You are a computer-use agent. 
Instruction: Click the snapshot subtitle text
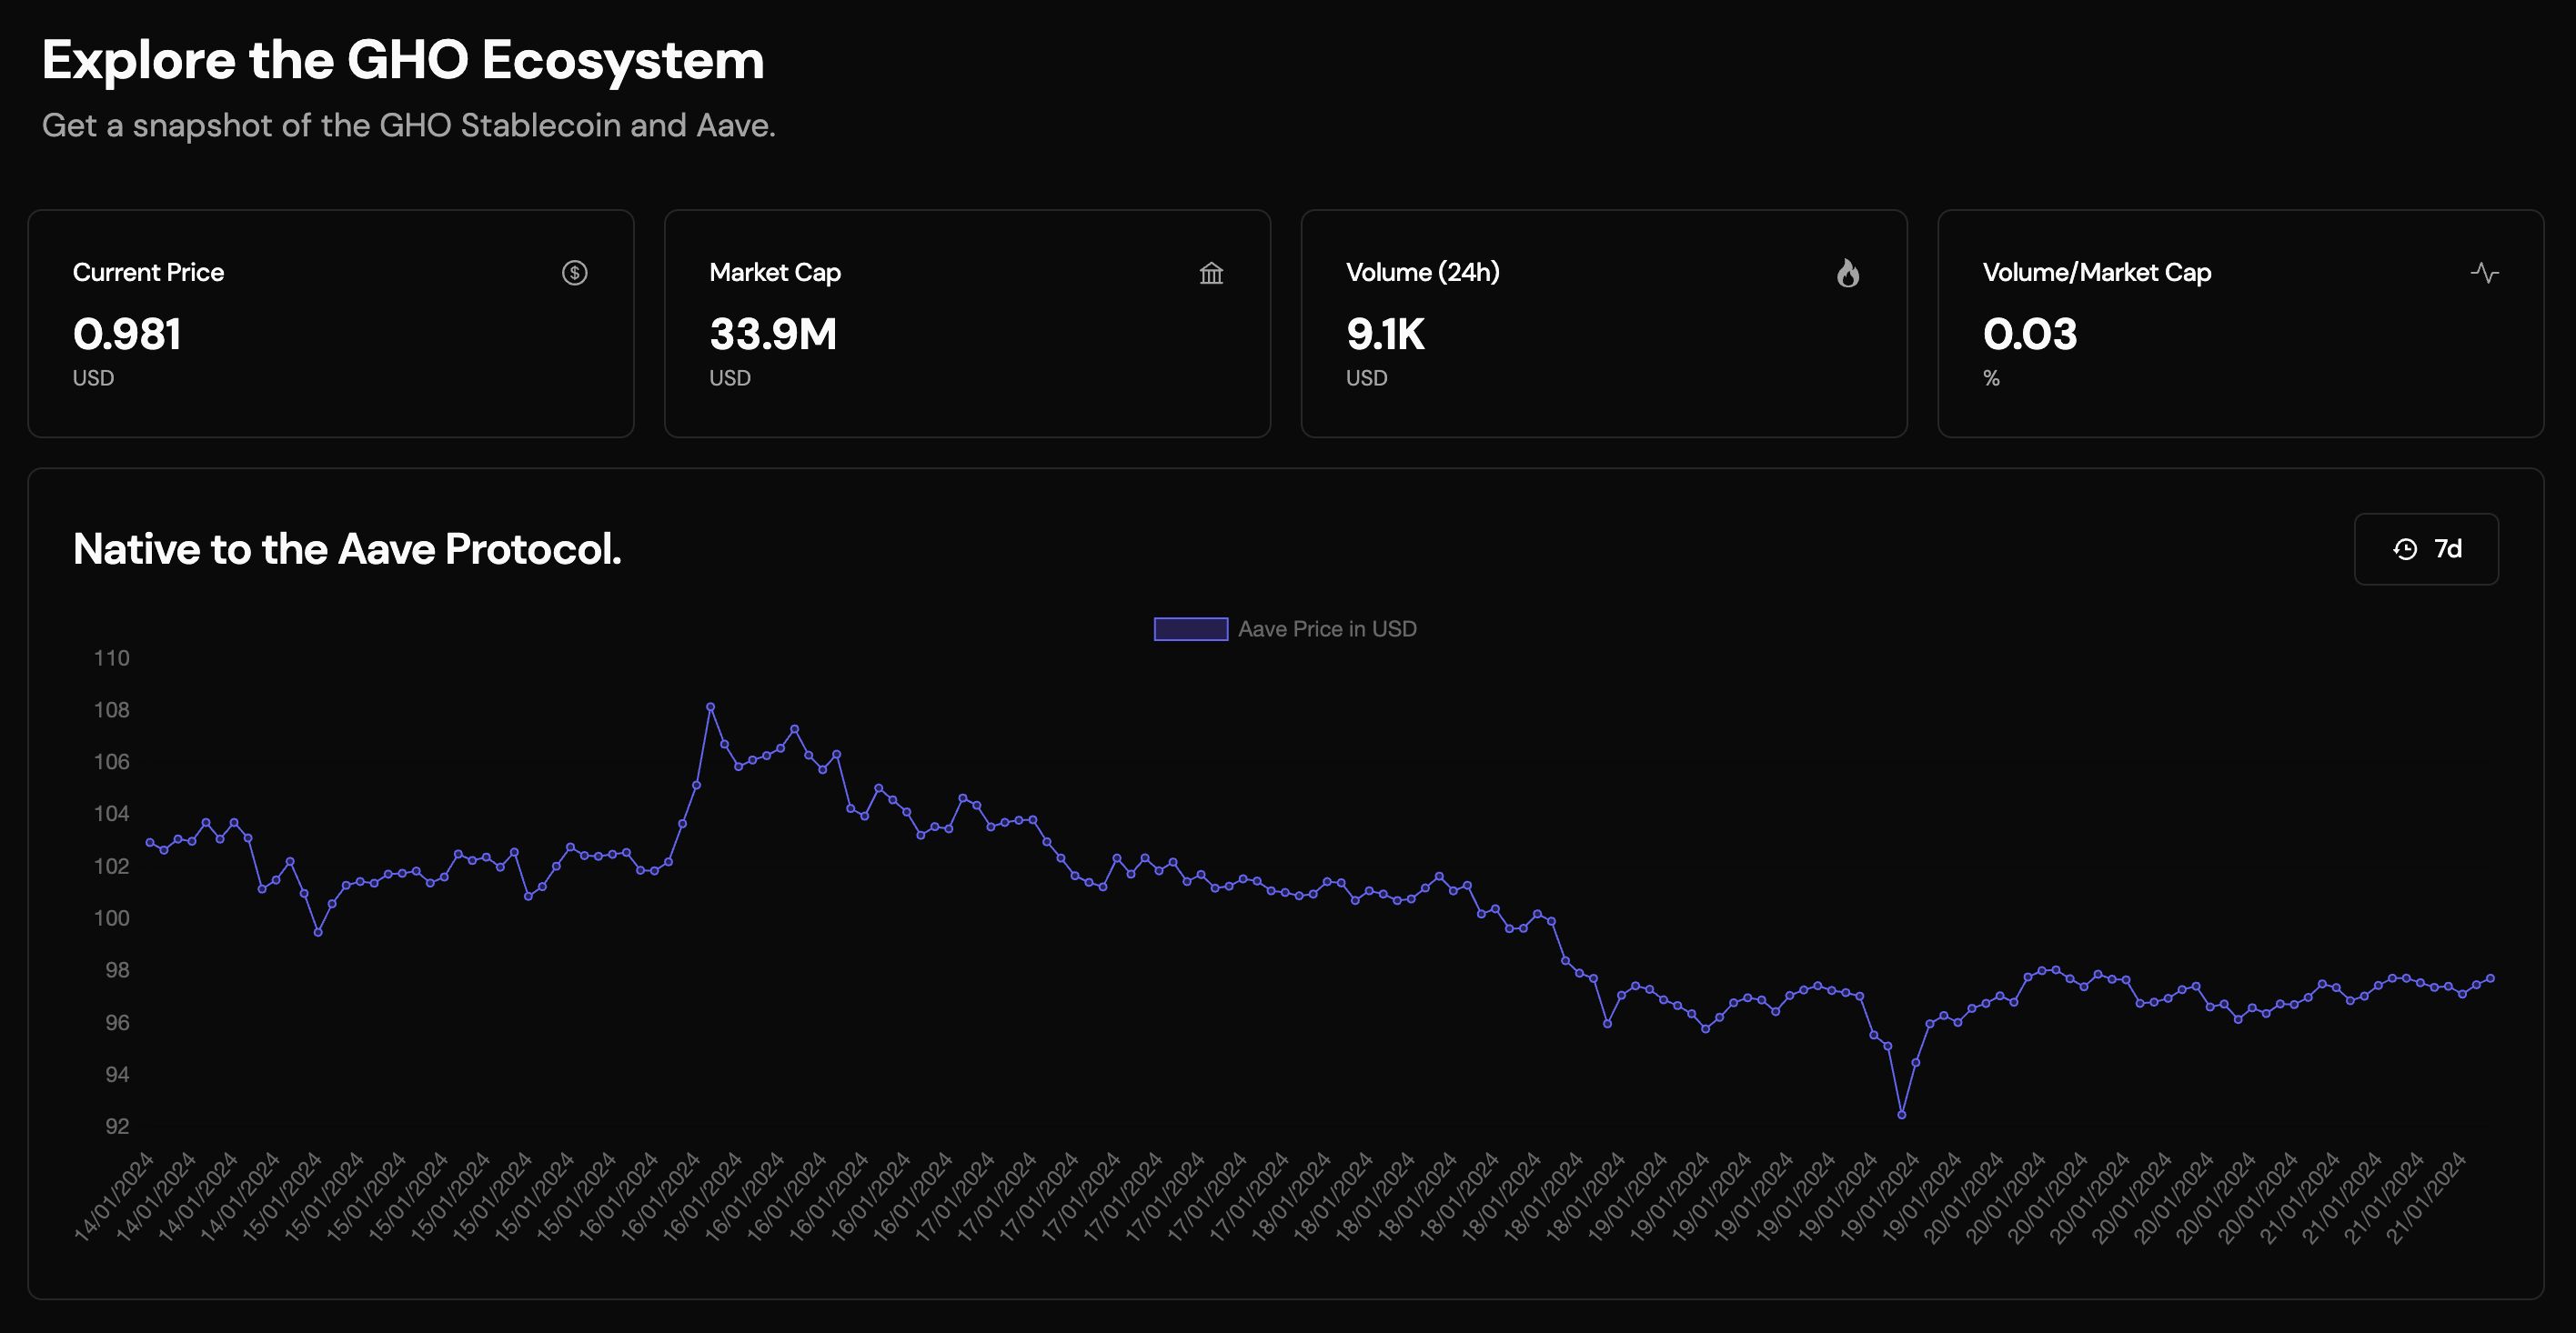(x=408, y=125)
